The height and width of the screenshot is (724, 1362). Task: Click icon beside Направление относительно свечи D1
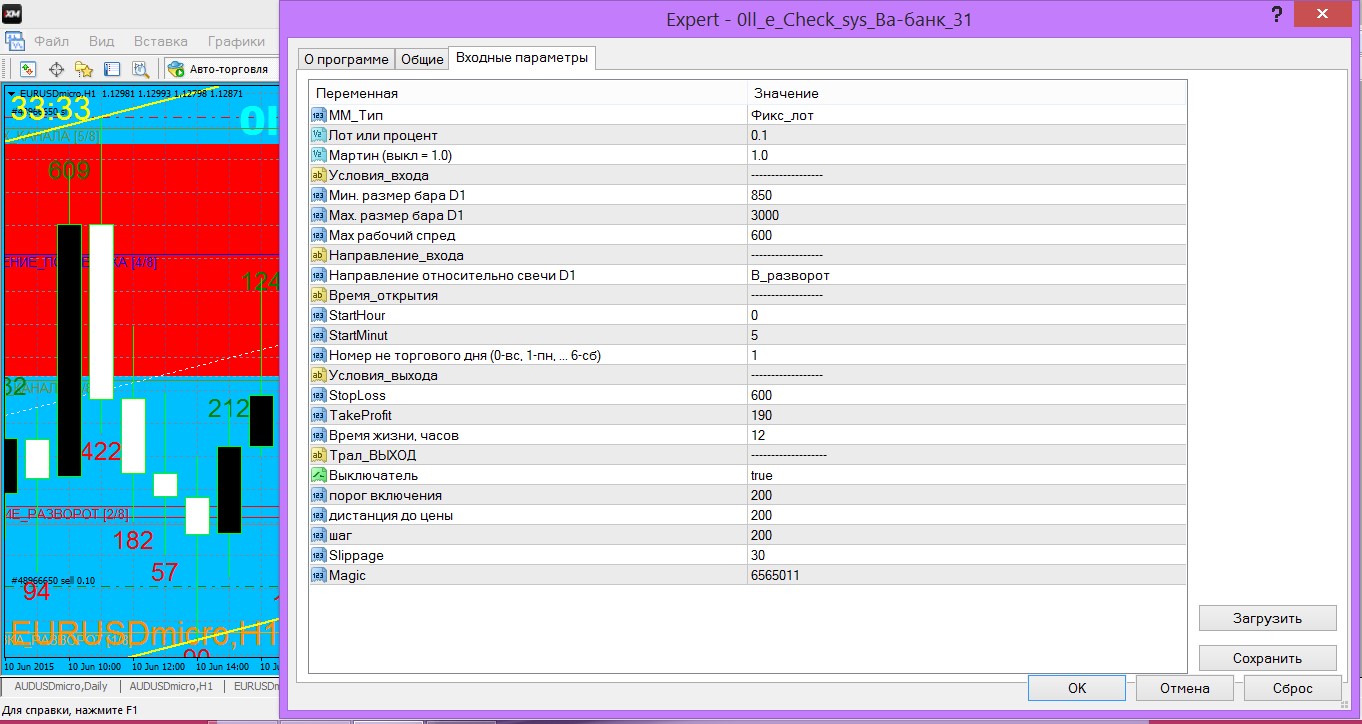[x=318, y=275]
